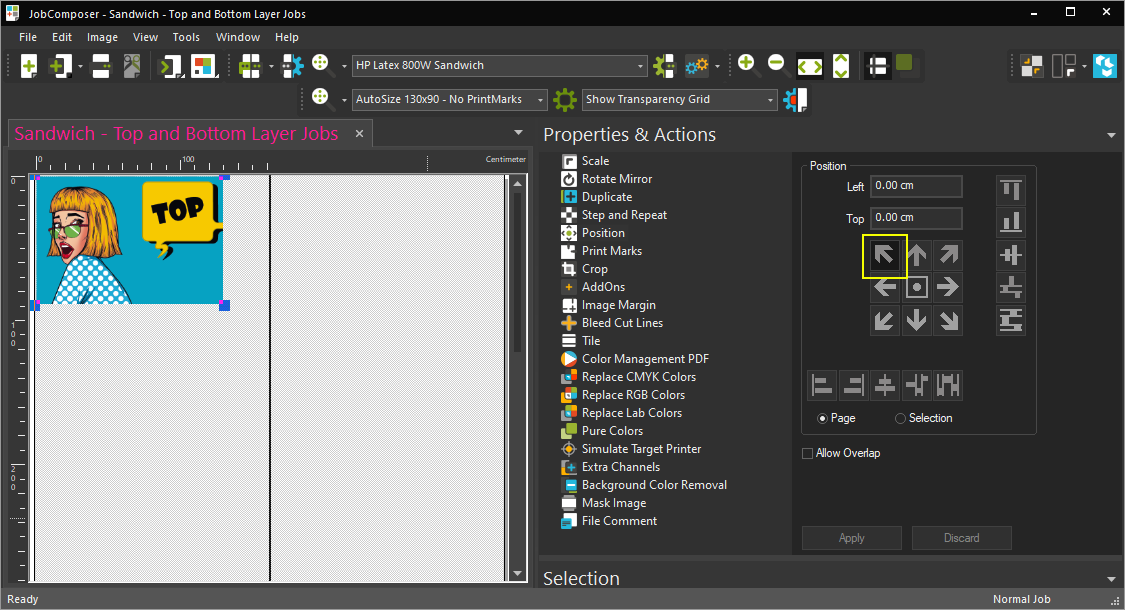This screenshot has height=610, width=1125.
Task: Open the Image menu
Action: 102,37
